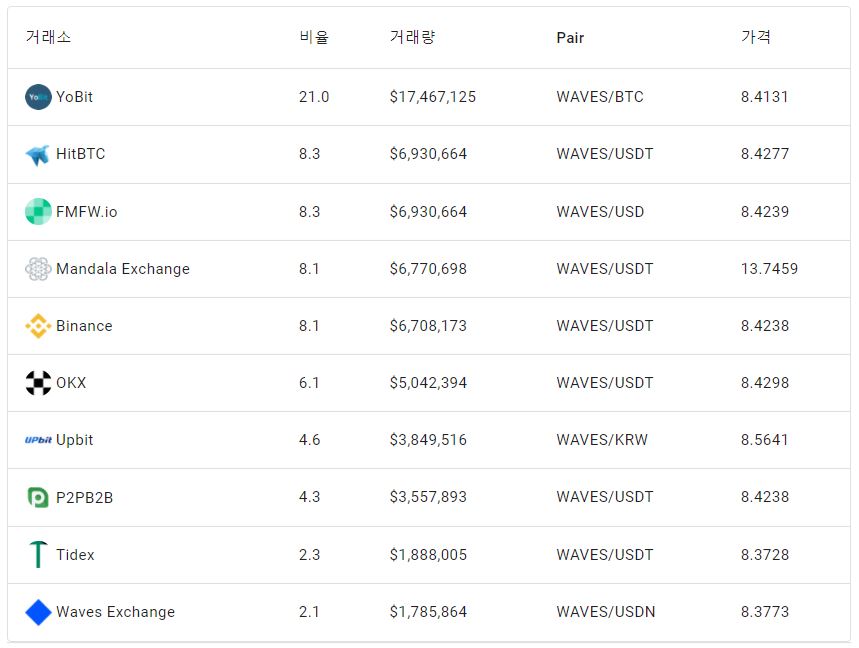Select the WAVES/BTC pair for YoBit
Viewport: 859px width, 648px height.
click(600, 97)
